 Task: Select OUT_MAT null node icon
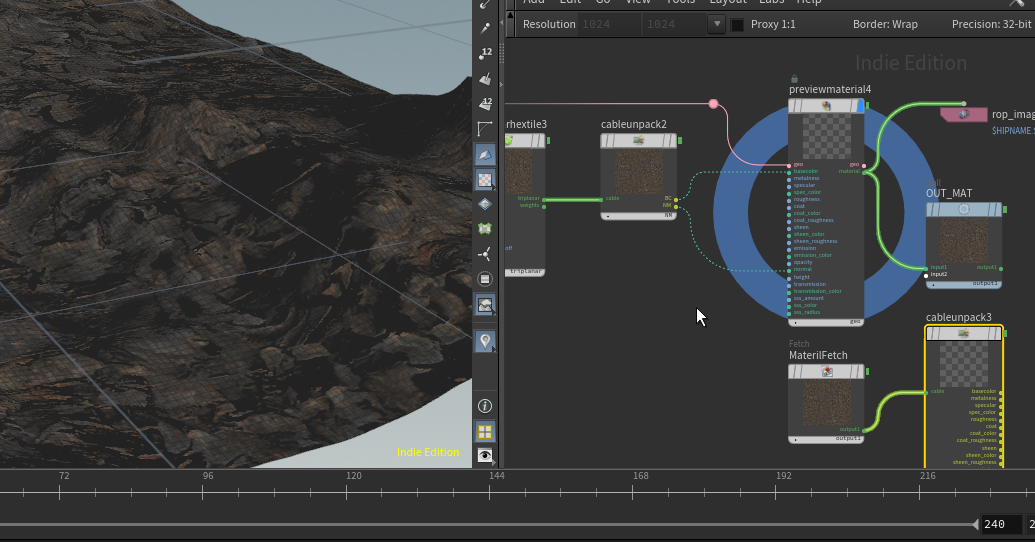(x=964, y=209)
